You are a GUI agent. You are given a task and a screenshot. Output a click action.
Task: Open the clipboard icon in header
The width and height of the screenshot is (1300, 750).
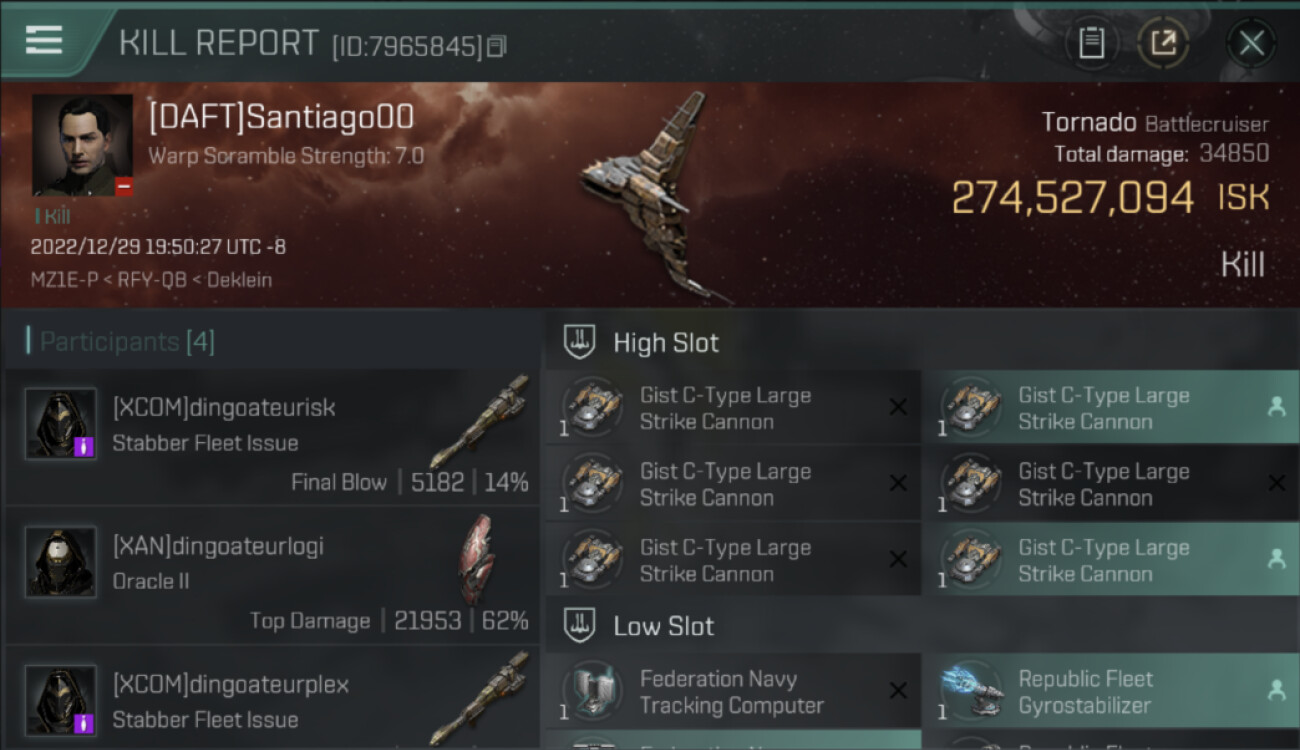pos(1091,43)
